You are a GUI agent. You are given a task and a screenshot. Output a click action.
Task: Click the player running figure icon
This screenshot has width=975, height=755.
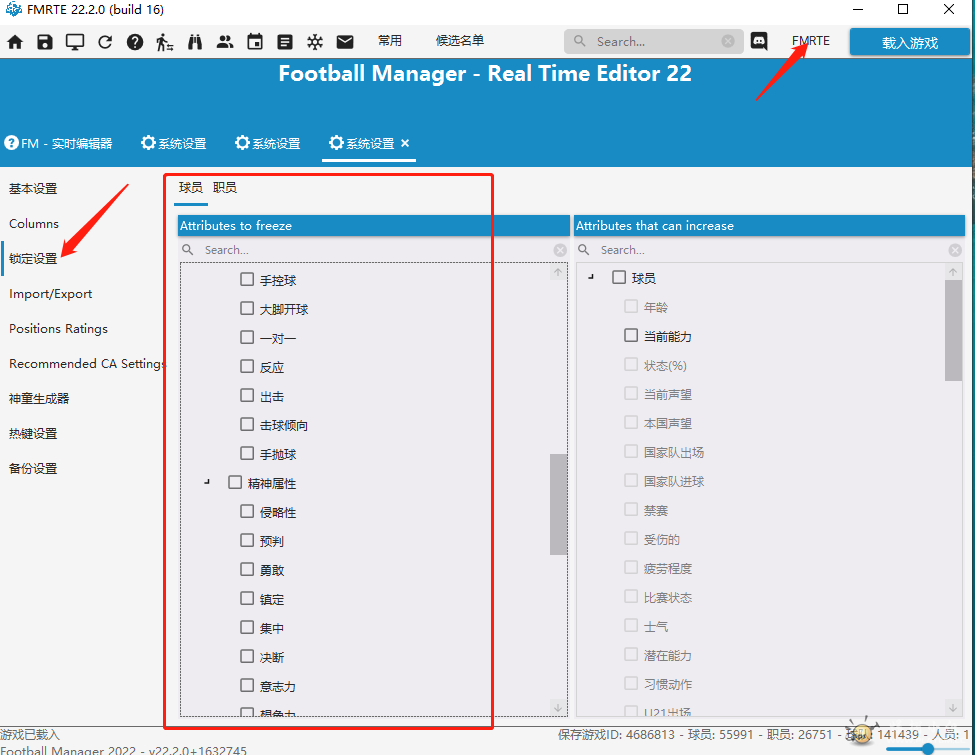click(x=164, y=42)
